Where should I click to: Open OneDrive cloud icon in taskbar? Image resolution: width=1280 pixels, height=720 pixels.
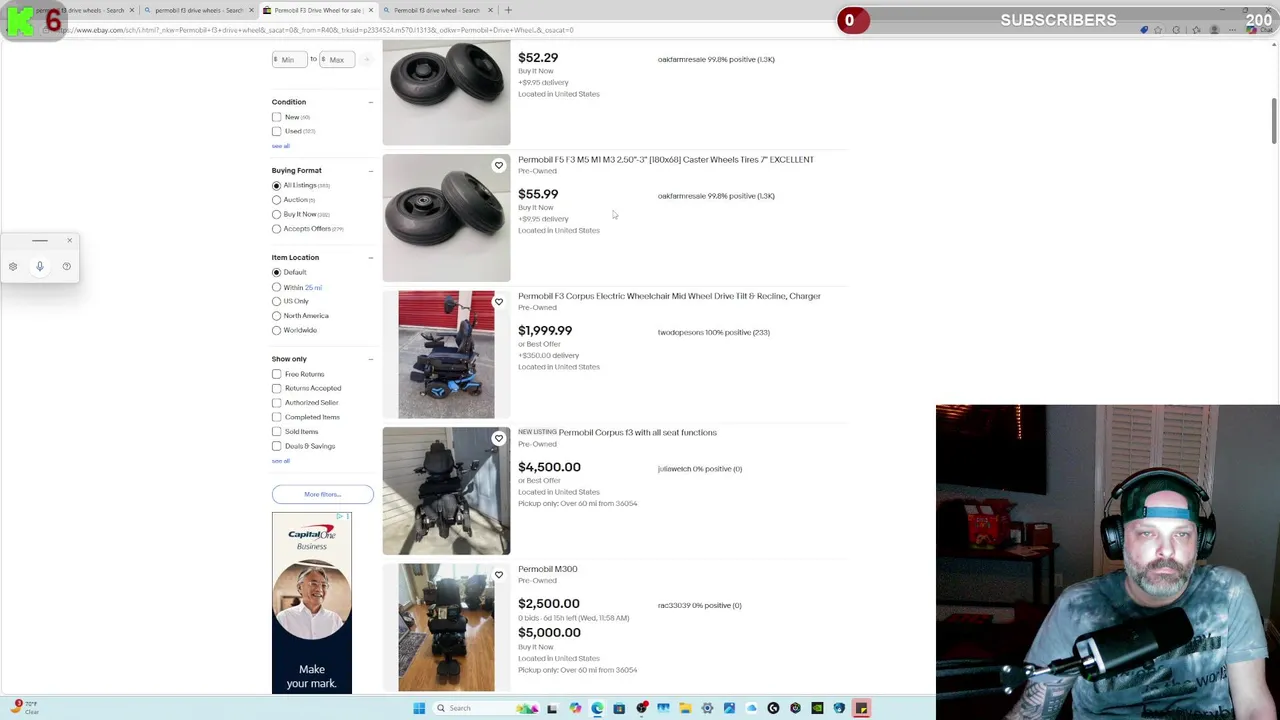pos(751,708)
